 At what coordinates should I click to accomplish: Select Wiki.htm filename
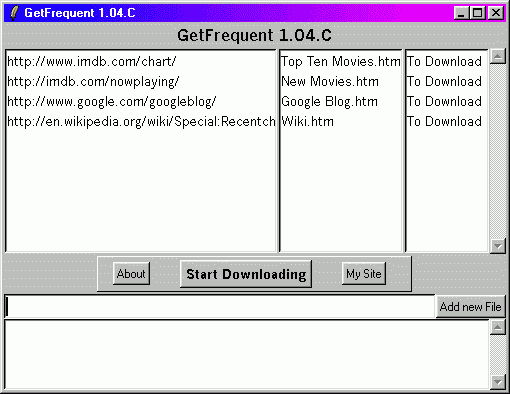tap(341, 122)
